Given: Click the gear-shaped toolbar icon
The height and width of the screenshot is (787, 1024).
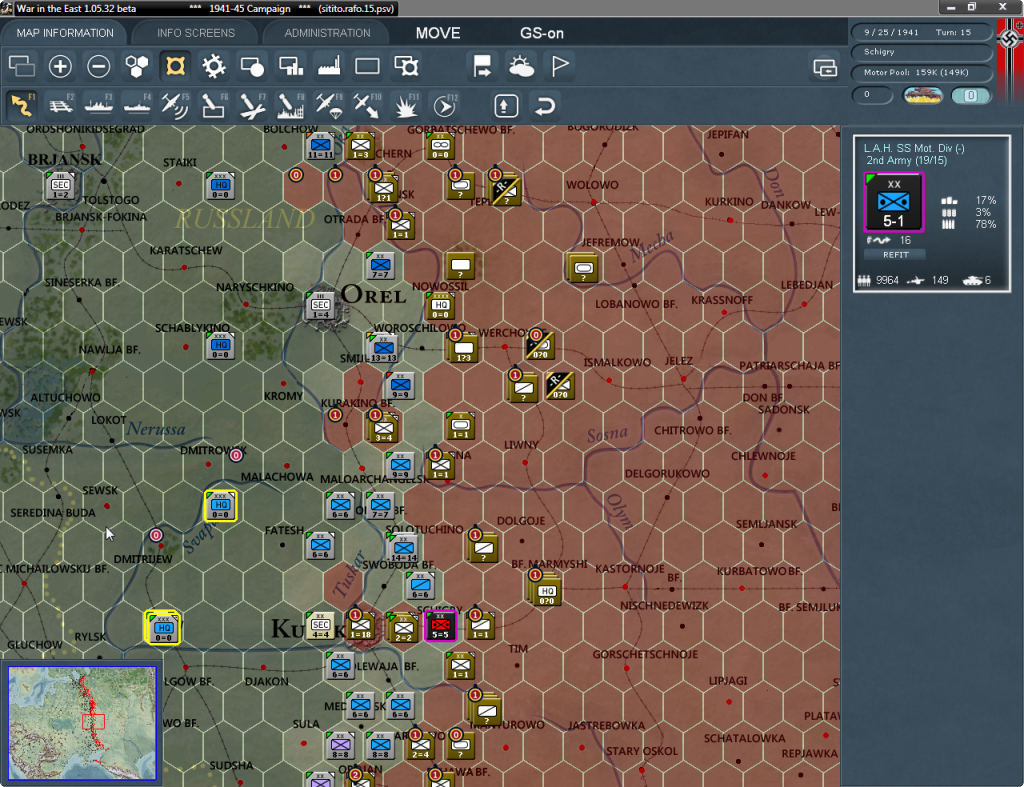Looking at the screenshot, I should [x=214, y=66].
